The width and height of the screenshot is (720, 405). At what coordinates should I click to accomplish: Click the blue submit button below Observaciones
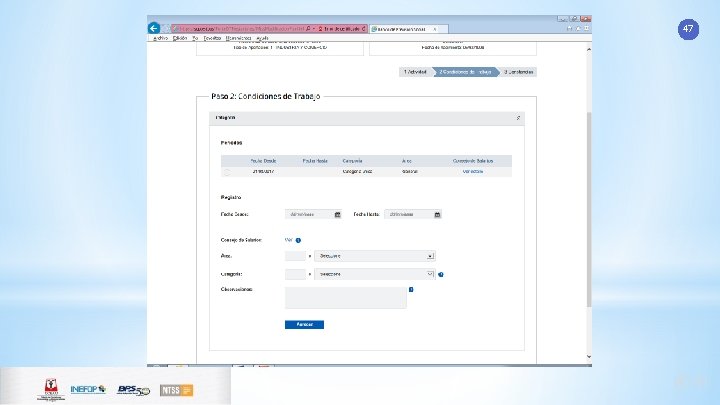pos(304,325)
